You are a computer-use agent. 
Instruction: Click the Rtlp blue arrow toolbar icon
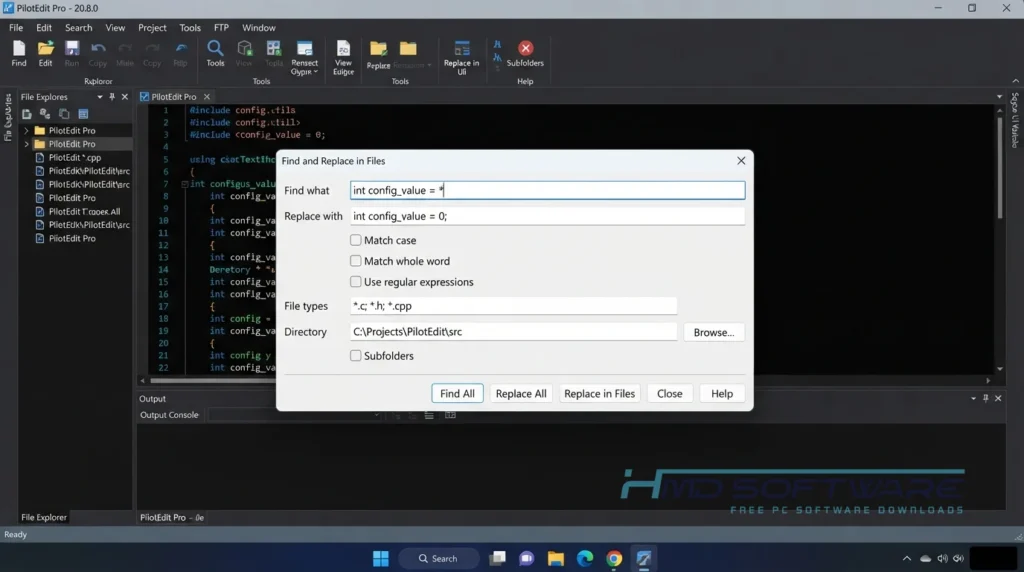click(180, 49)
